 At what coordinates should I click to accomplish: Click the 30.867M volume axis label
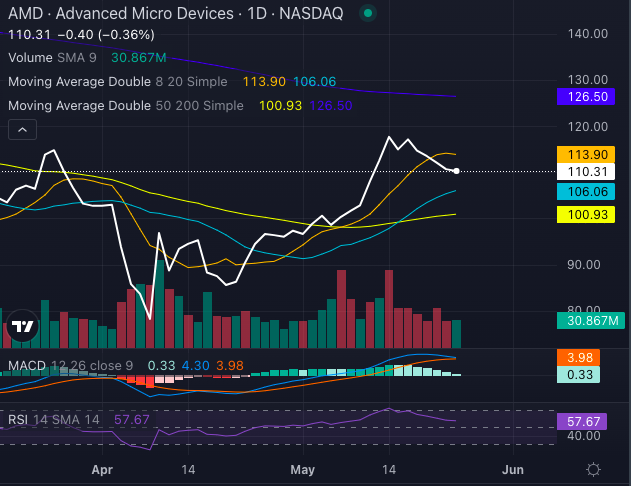tap(591, 321)
